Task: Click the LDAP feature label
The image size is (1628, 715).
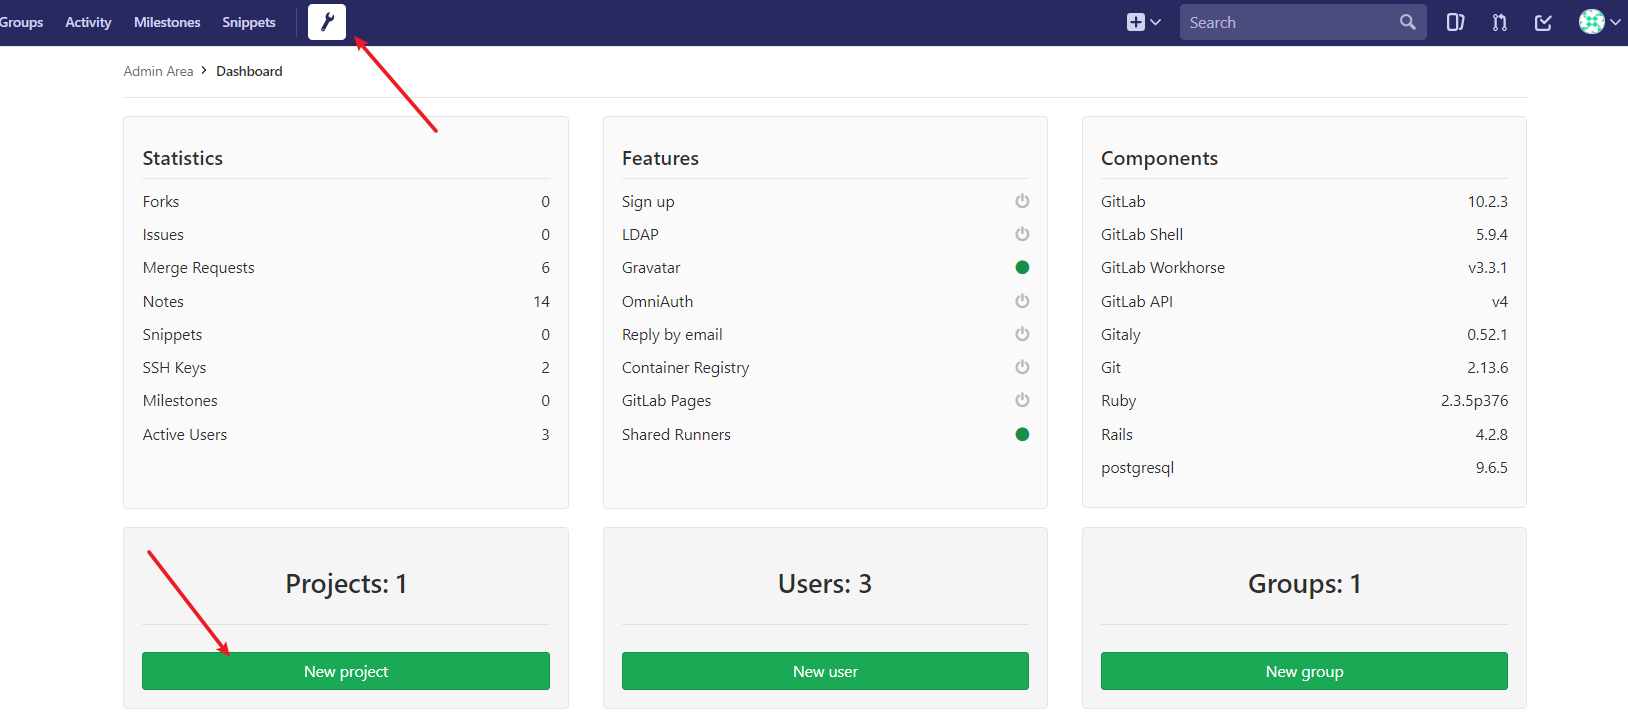Action: [x=640, y=234]
